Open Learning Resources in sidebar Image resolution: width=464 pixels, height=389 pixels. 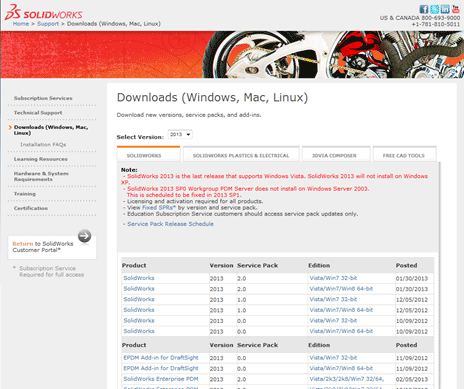40,159
